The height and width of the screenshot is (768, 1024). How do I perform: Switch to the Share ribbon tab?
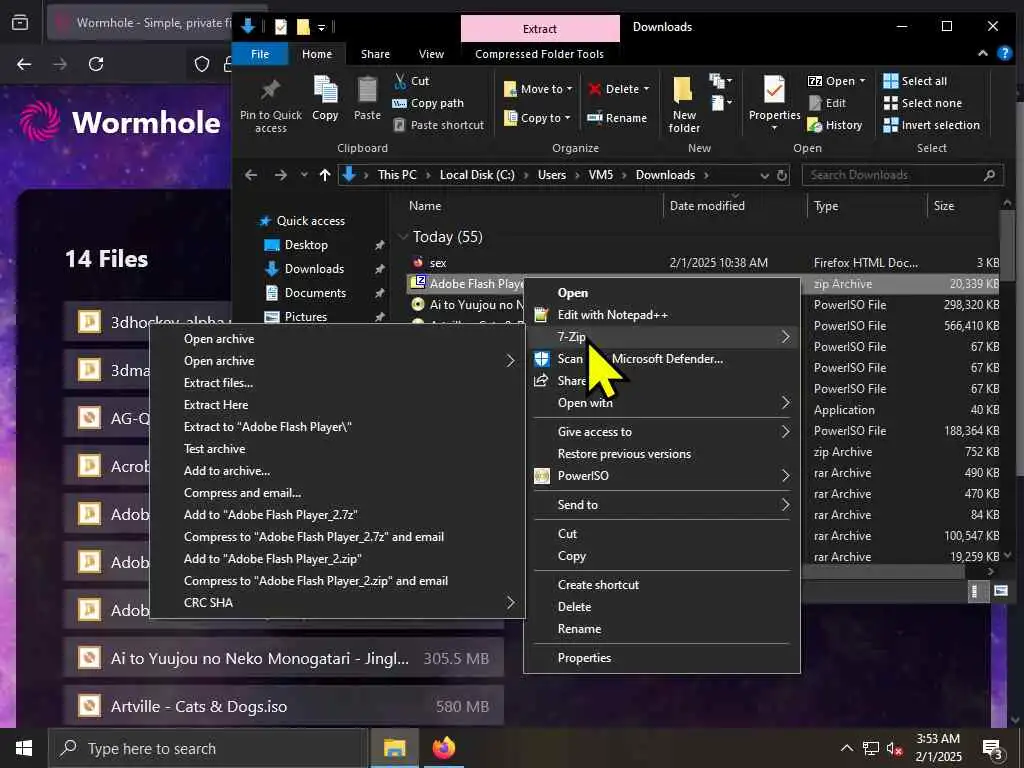[x=375, y=54]
